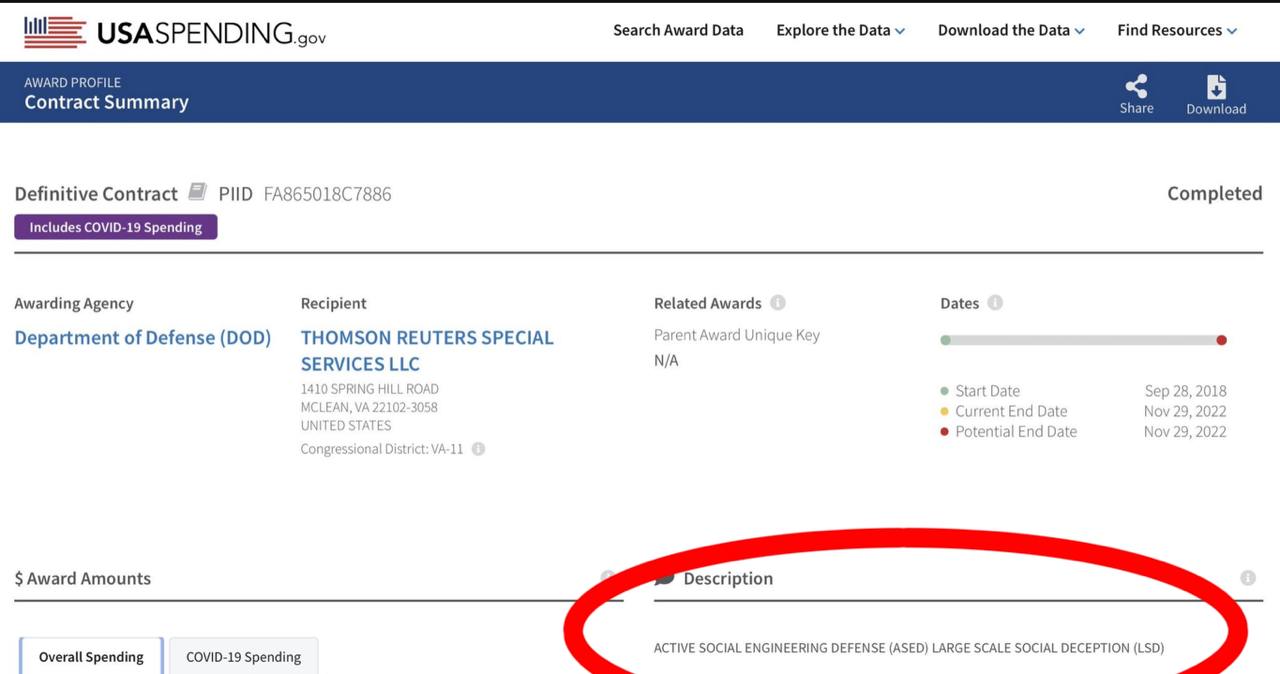
Task: Click the dates progress bar
Action: (x=1083, y=340)
